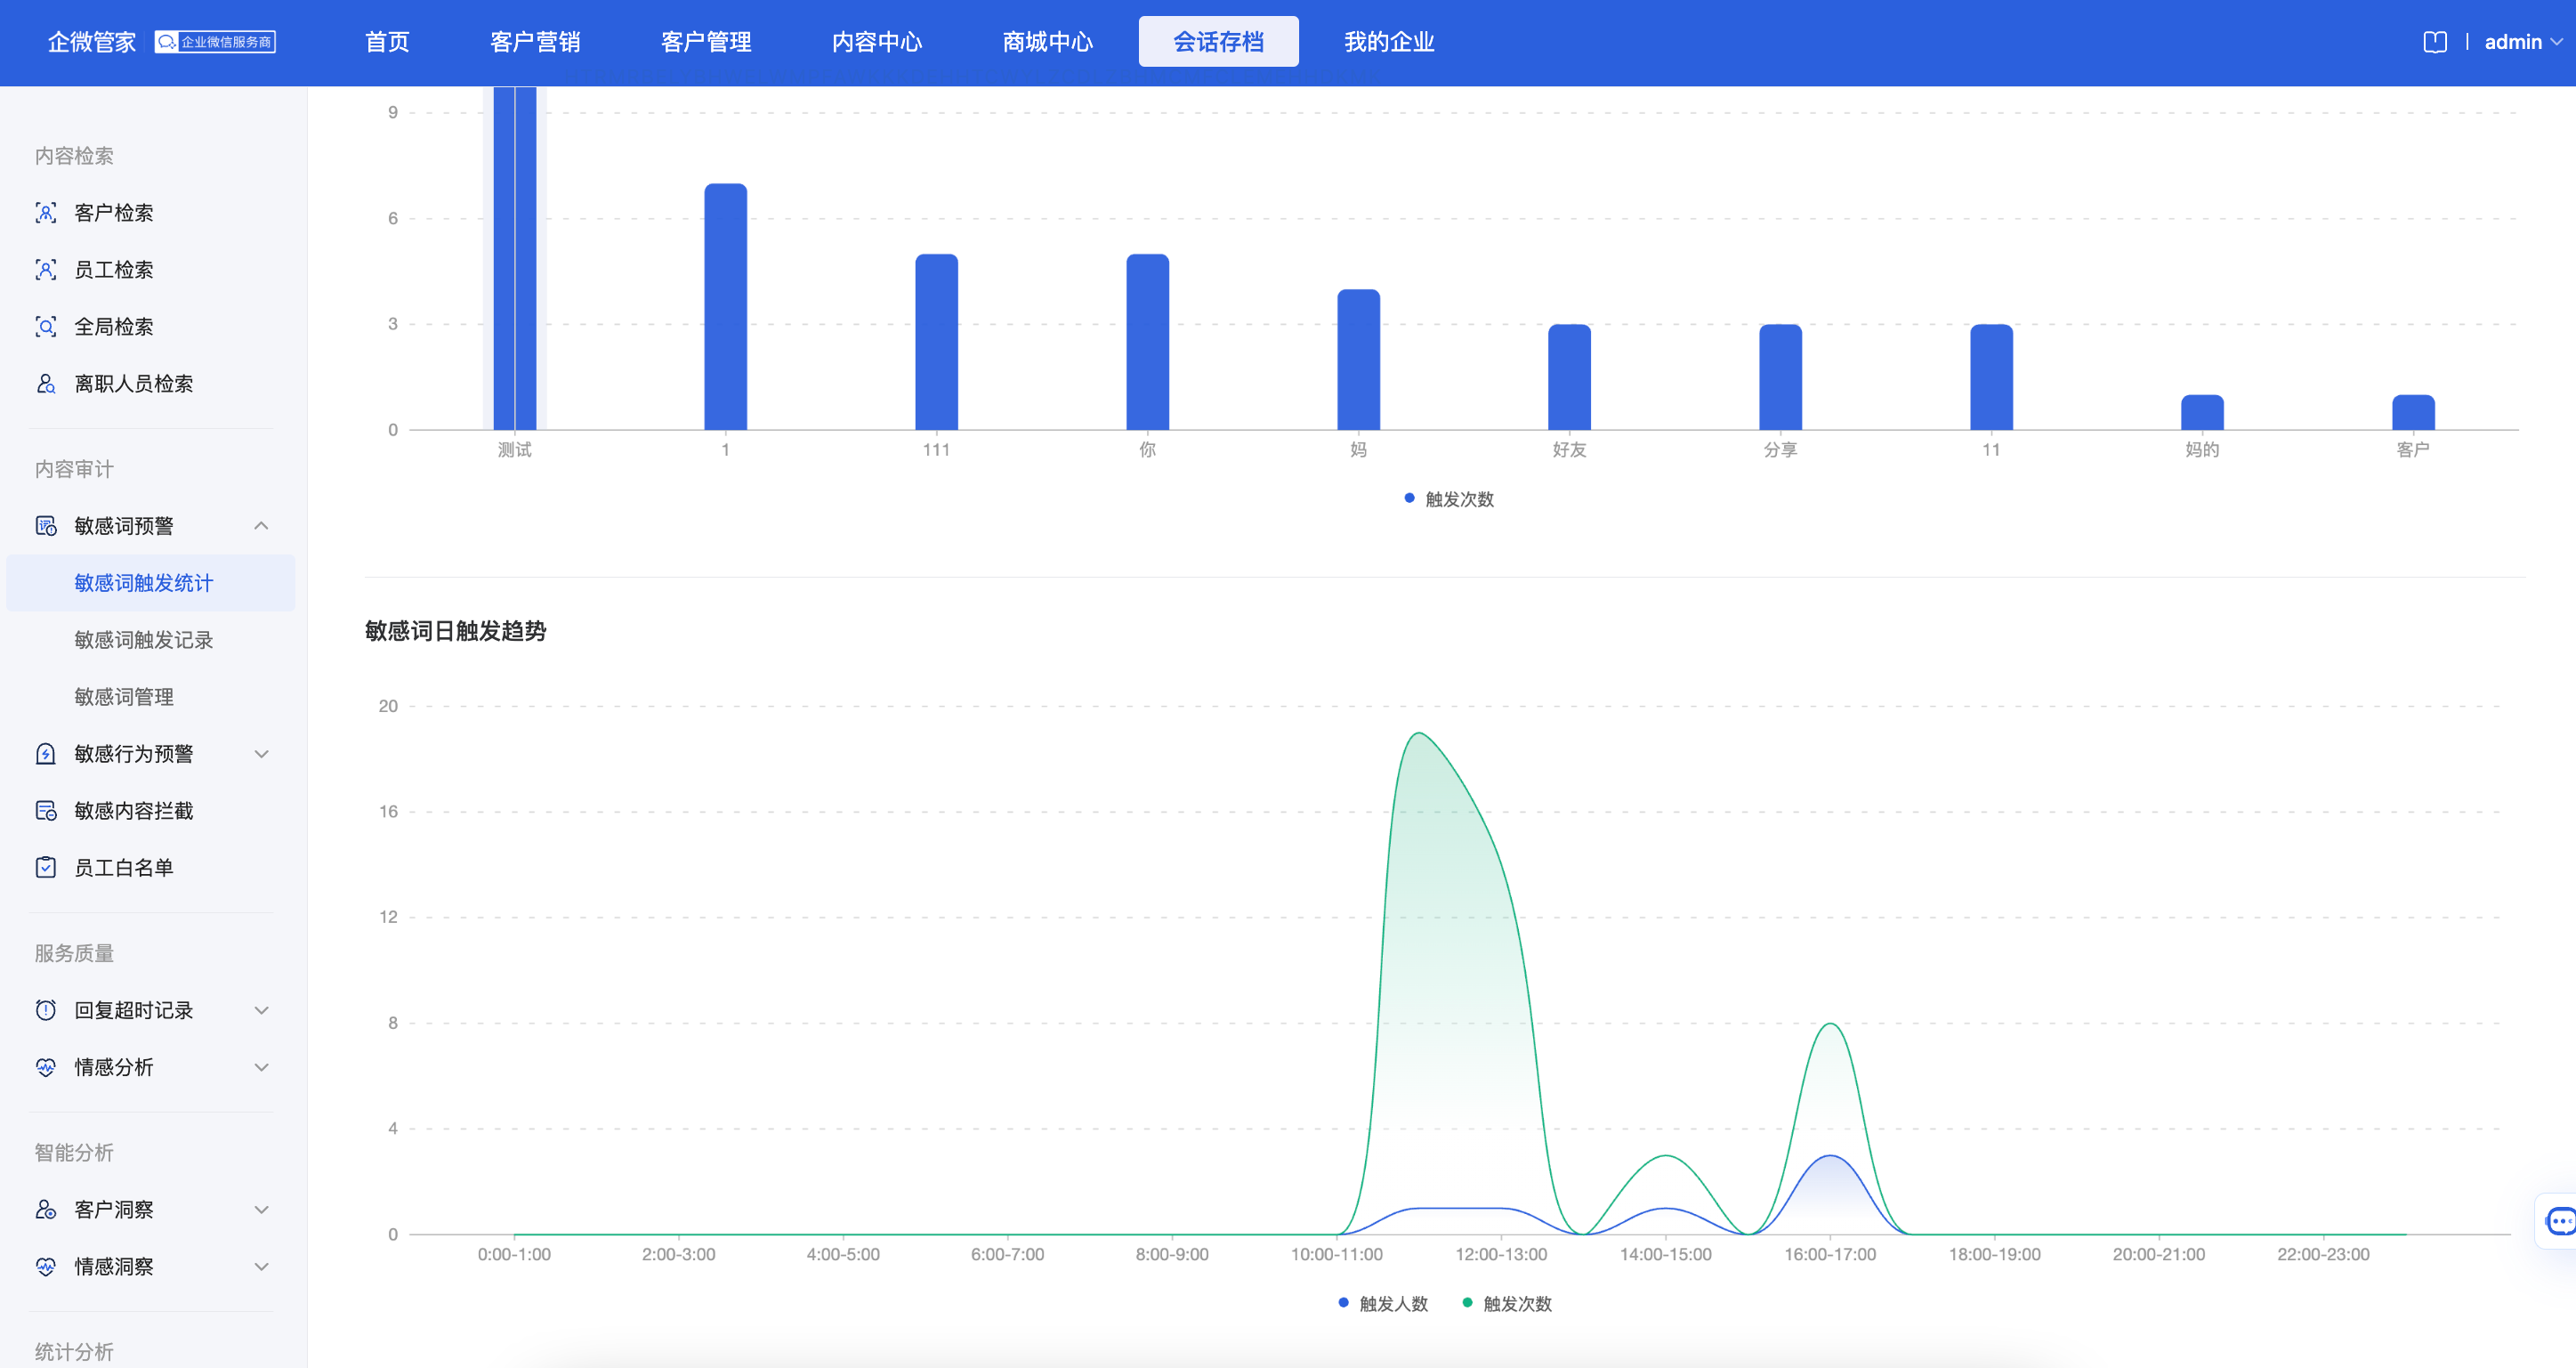This screenshot has height=1368, width=2576.
Task: Click the 敏感词预警 sidebar icon
Action: pyautogui.click(x=46, y=526)
